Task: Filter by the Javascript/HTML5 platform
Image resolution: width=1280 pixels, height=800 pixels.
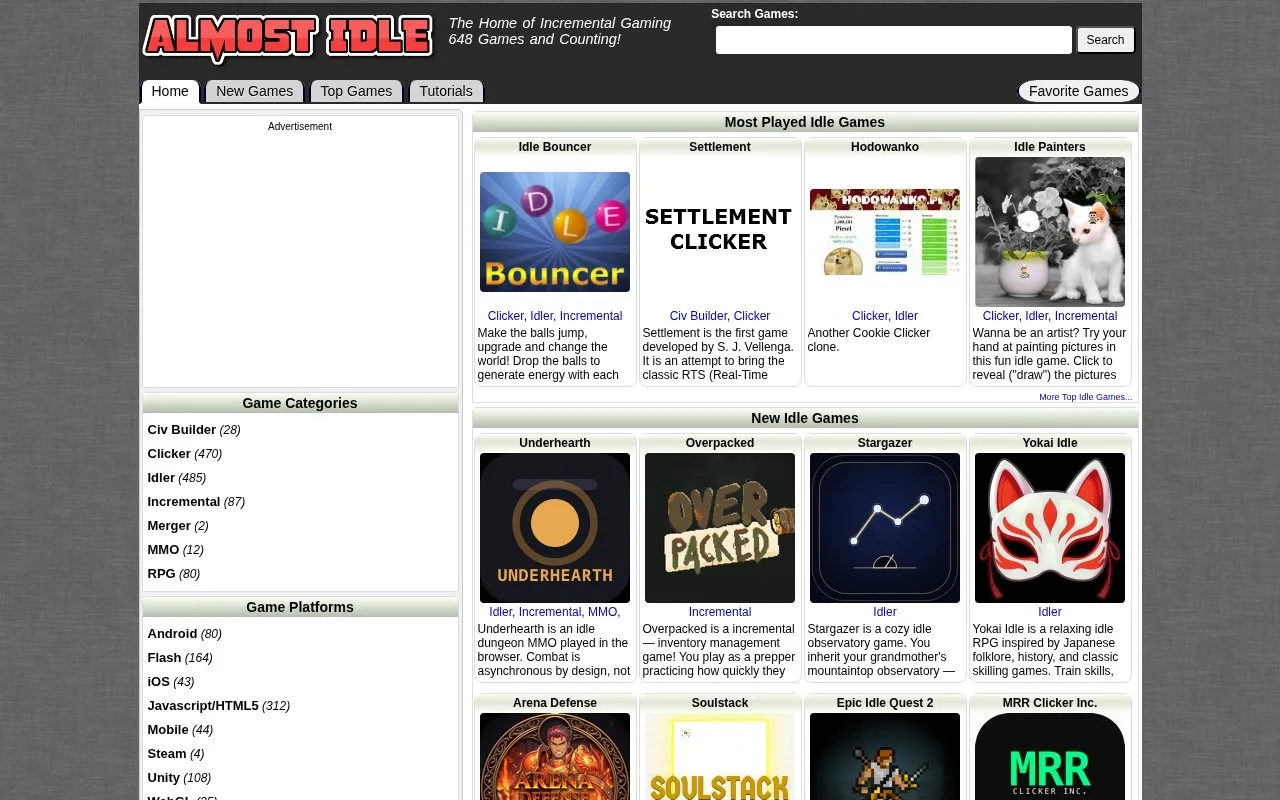Action: pos(203,706)
